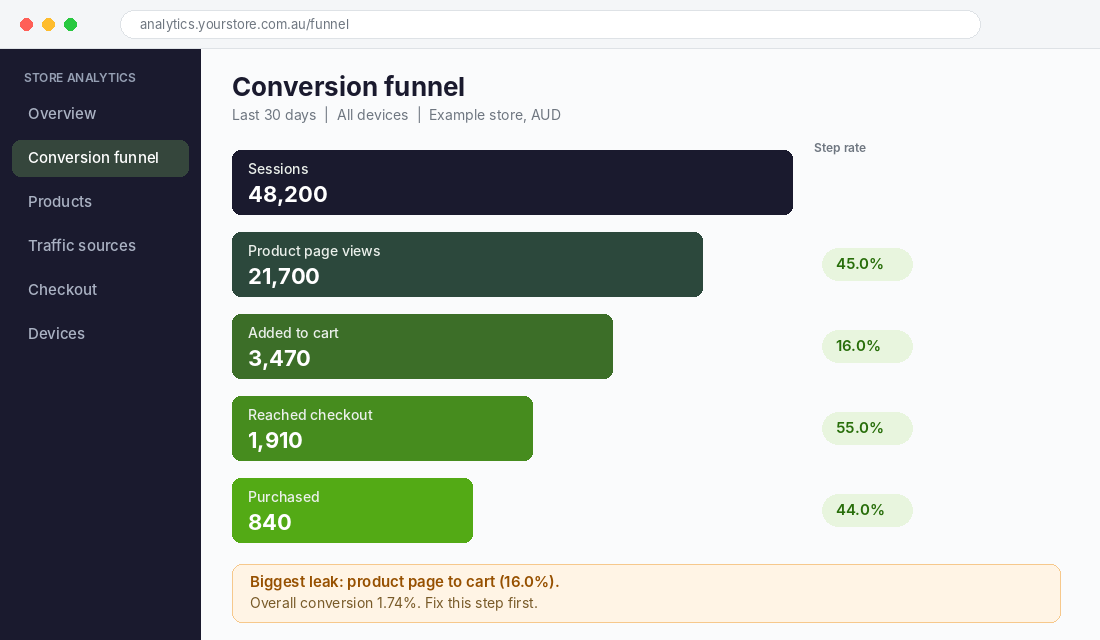The image size is (1100, 640).
Task: Click the URL address bar
Action: pyautogui.click(x=550, y=25)
